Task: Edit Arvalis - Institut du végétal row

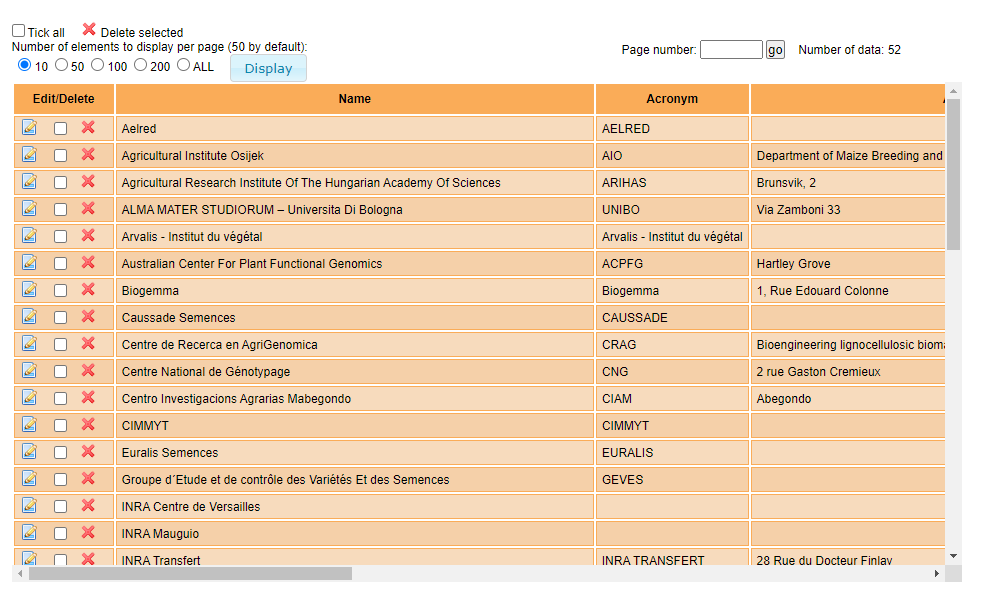Action: tap(29, 235)
